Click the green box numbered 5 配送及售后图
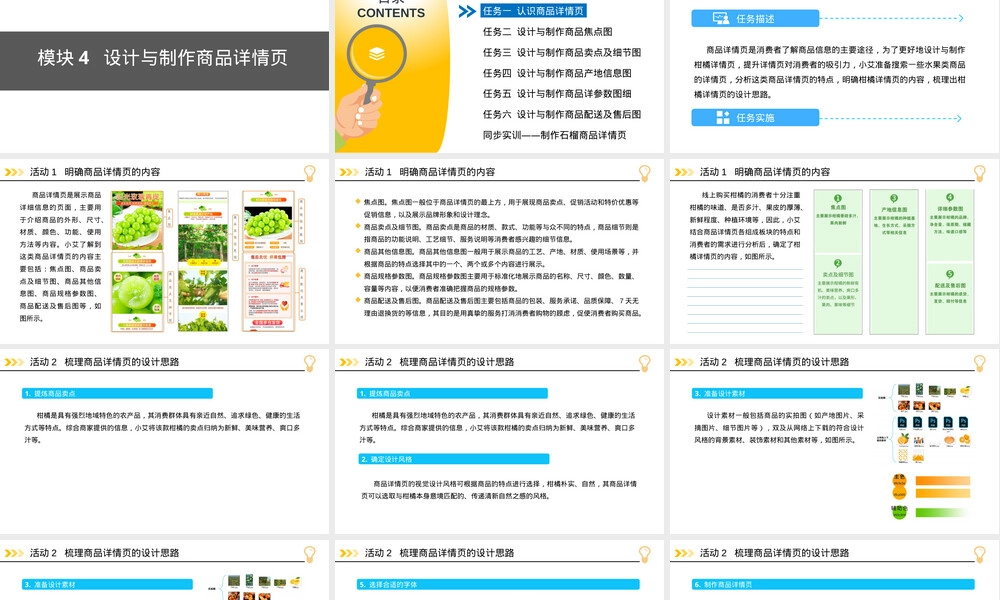The image size is (1000, 600). pos(950,298)
